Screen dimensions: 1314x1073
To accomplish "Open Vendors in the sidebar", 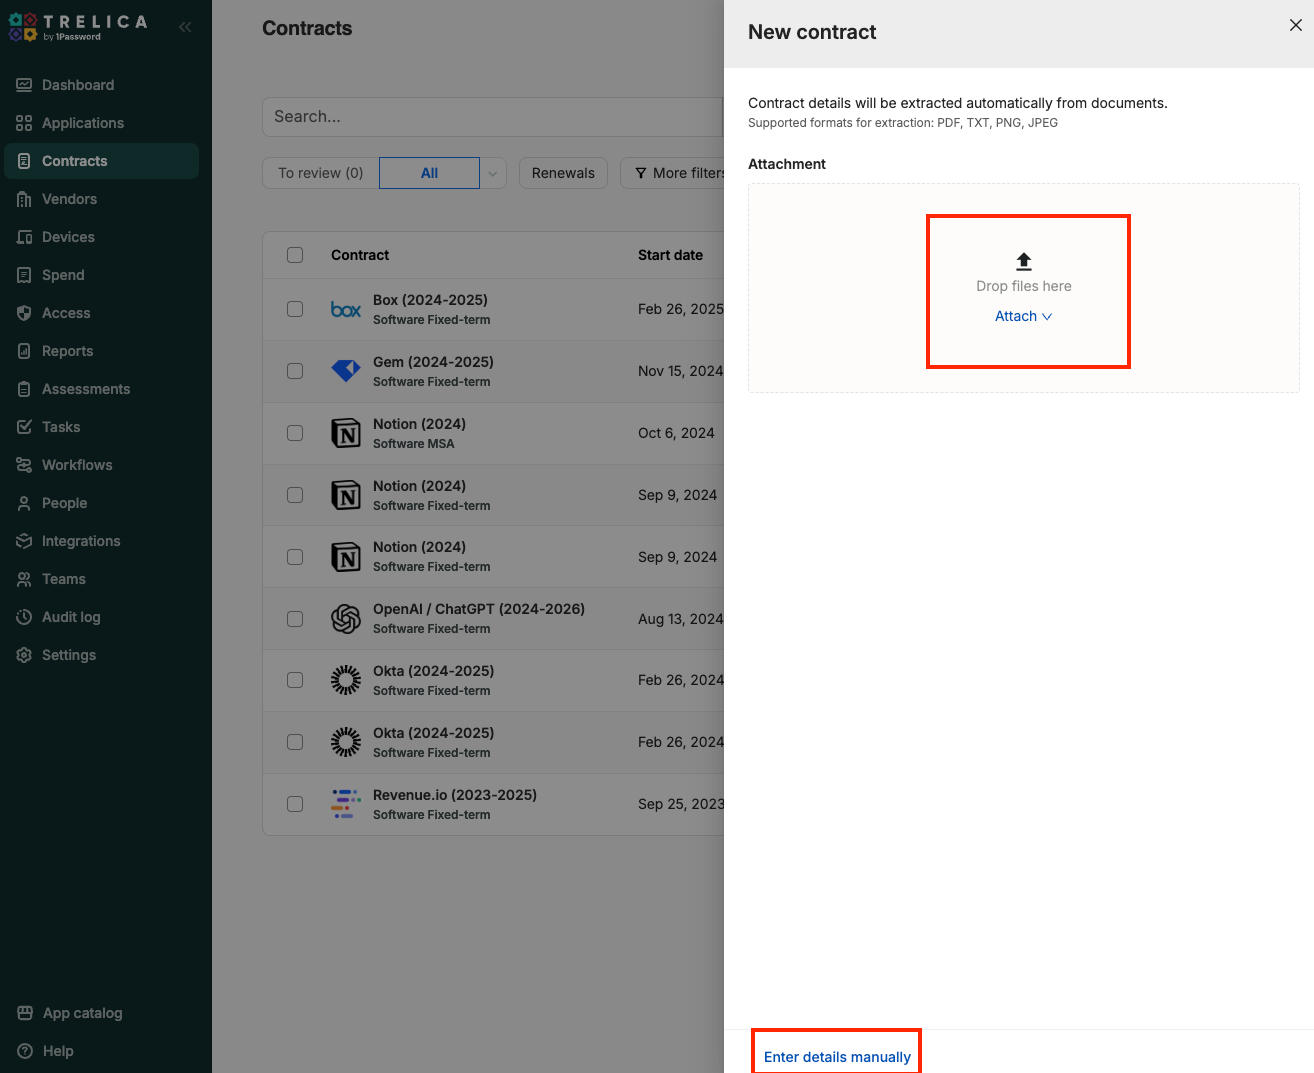I will click(x=69, y=199).
